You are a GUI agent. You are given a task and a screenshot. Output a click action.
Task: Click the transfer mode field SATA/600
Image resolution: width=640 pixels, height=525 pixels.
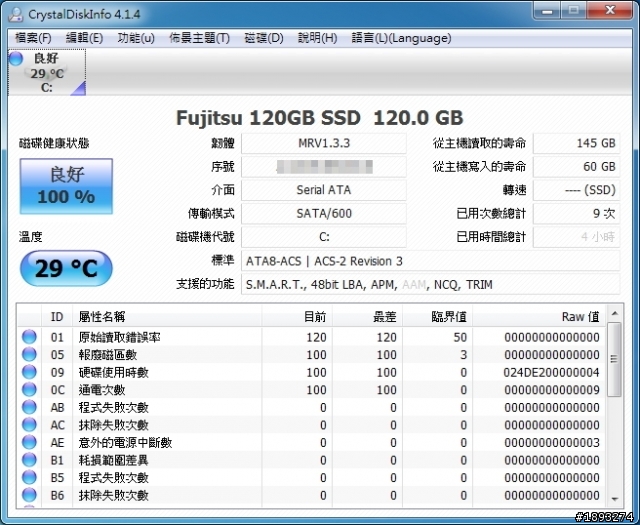(x=324, y=214)
